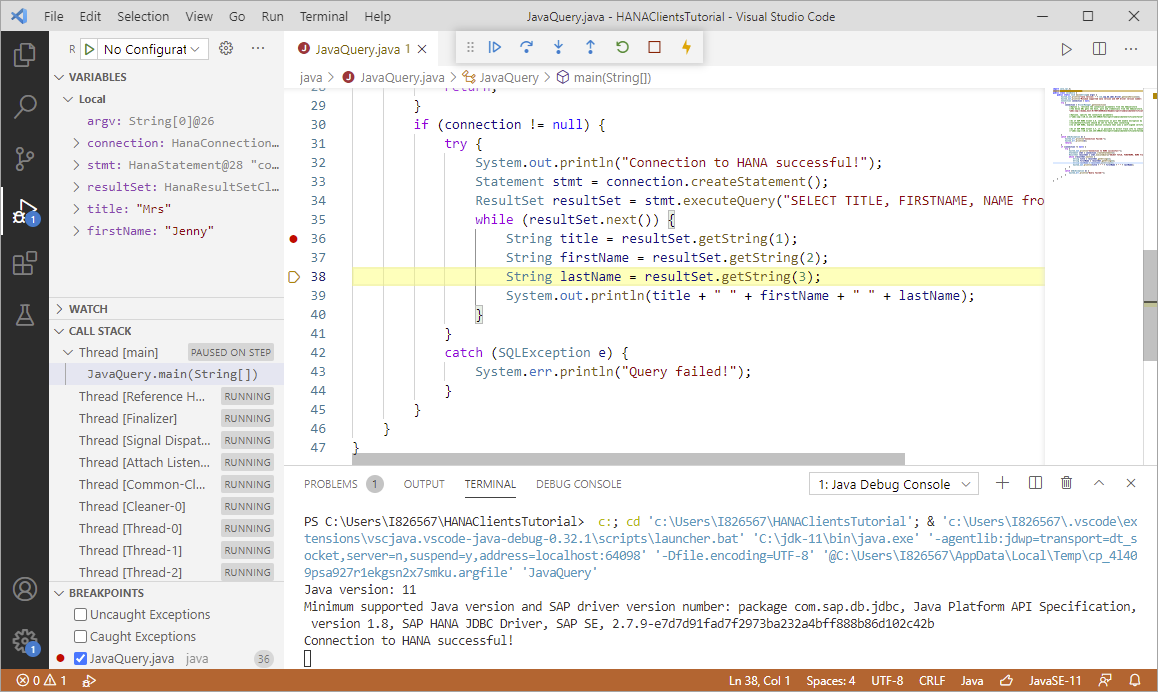
Task: Split the terminal panel
Action: point(1035,483)
